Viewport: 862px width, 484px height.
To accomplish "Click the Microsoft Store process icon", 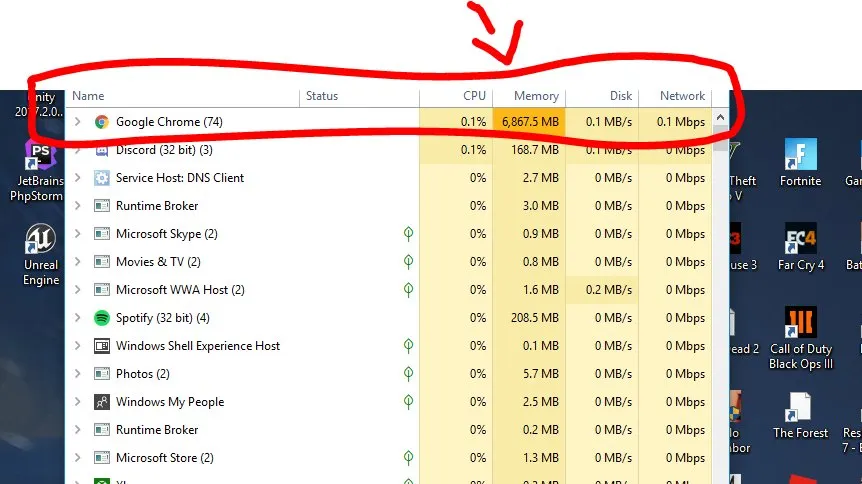I will (x=102, y=458).
